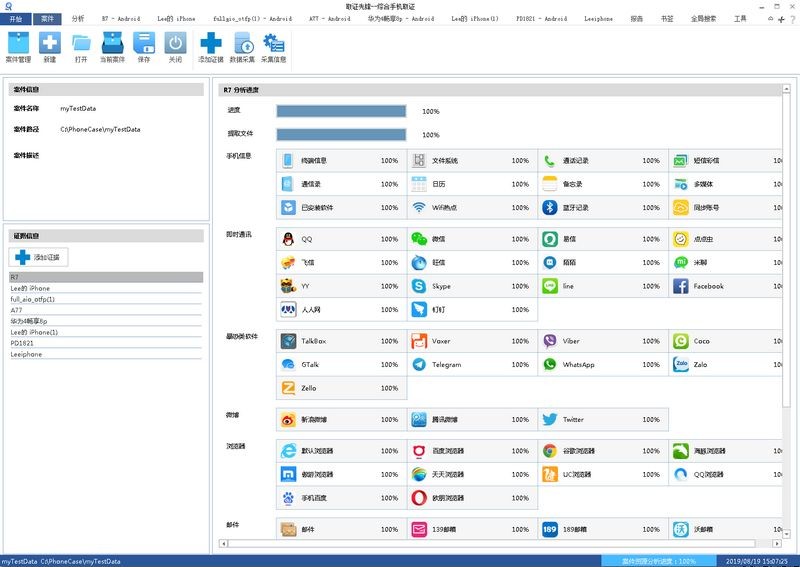Click the 蓝牙记录 Bluetooth icon
The height and width of the screenshot is (567, 800).
(x=549, y=207)
